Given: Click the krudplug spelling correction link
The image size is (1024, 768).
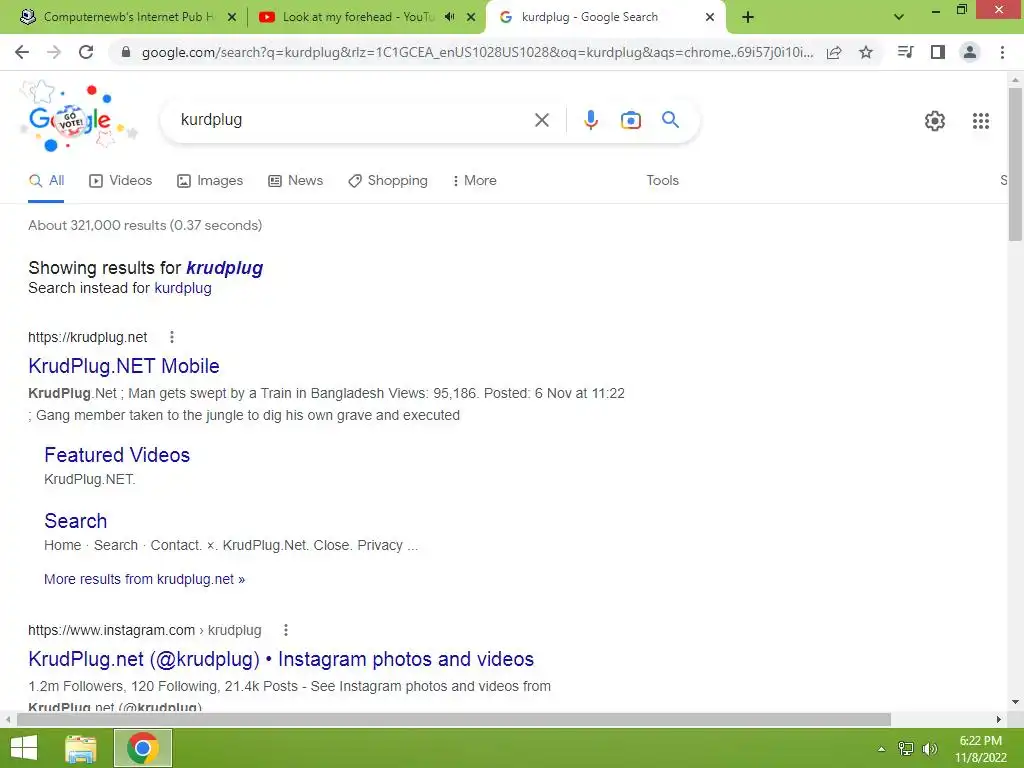Looking at the screenshot, I should coord(225,268).
